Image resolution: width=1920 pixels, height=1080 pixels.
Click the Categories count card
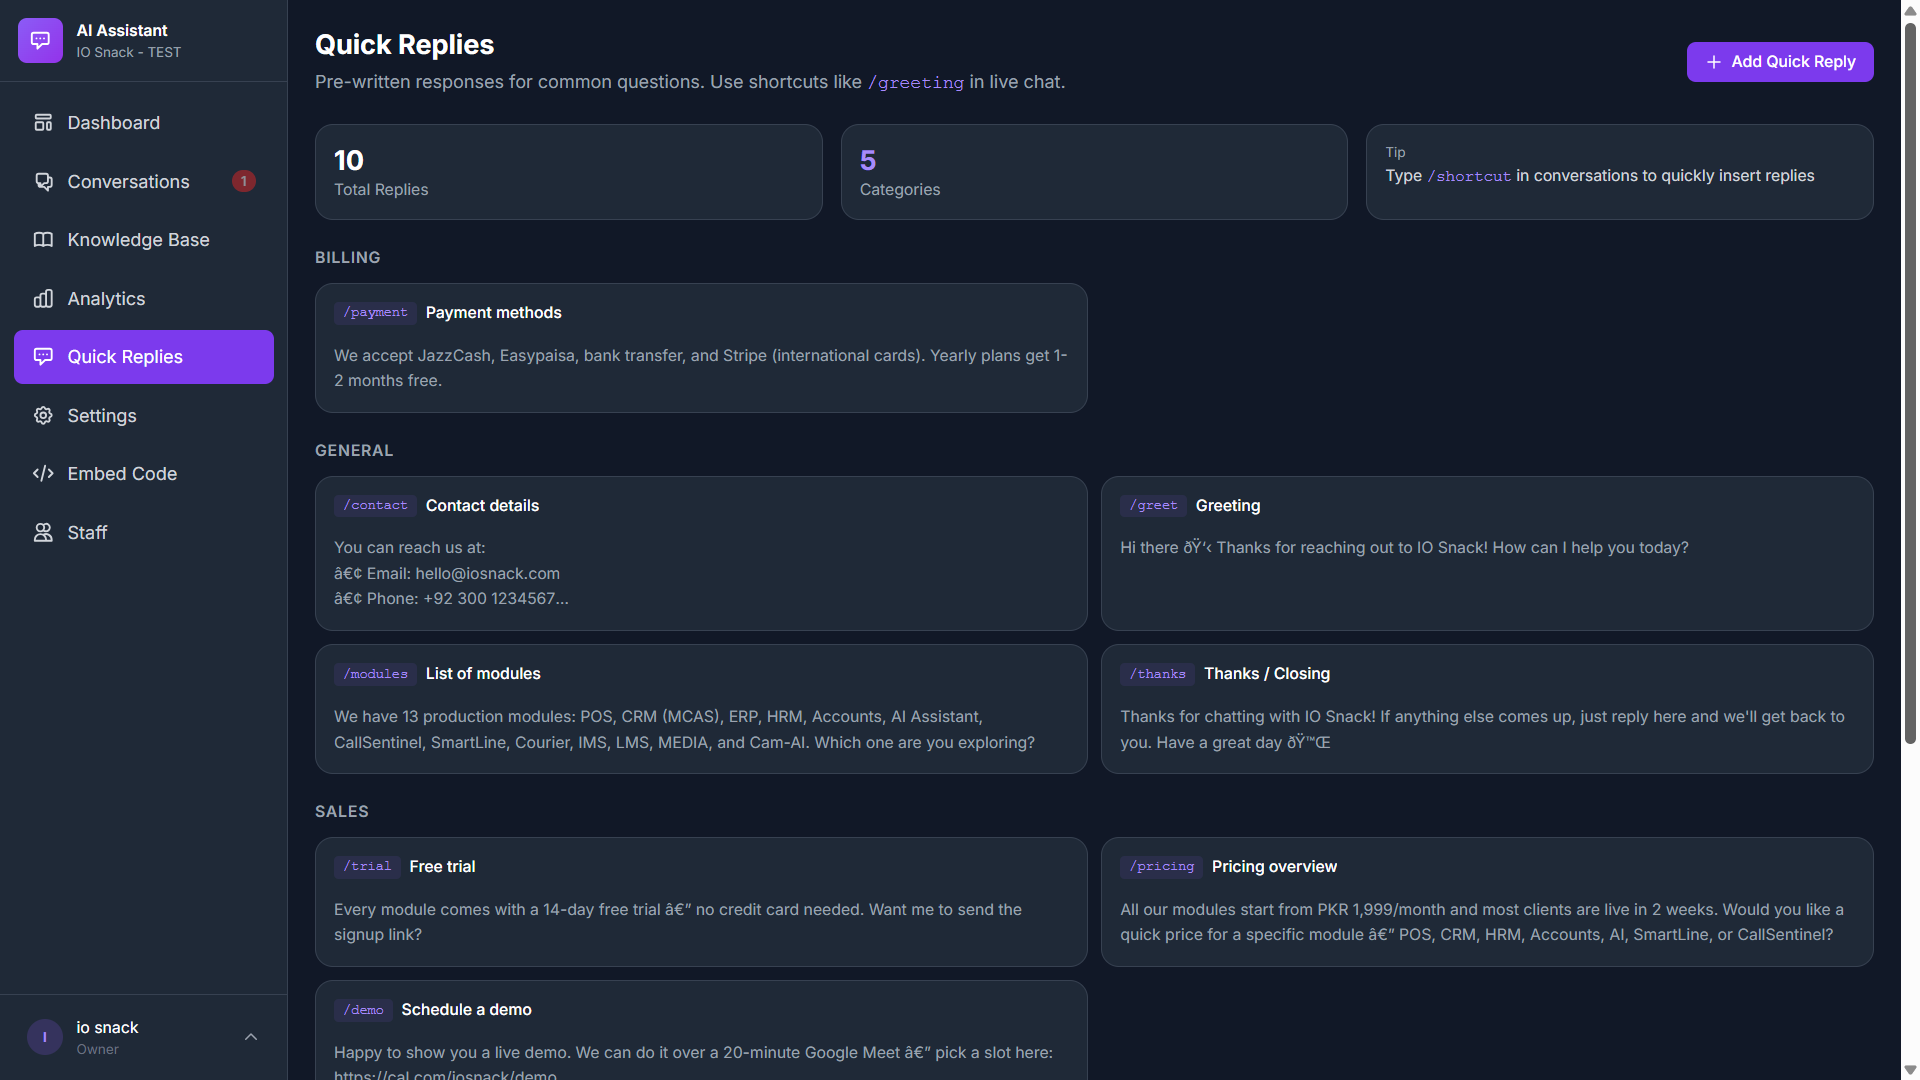click(1094, 172)
